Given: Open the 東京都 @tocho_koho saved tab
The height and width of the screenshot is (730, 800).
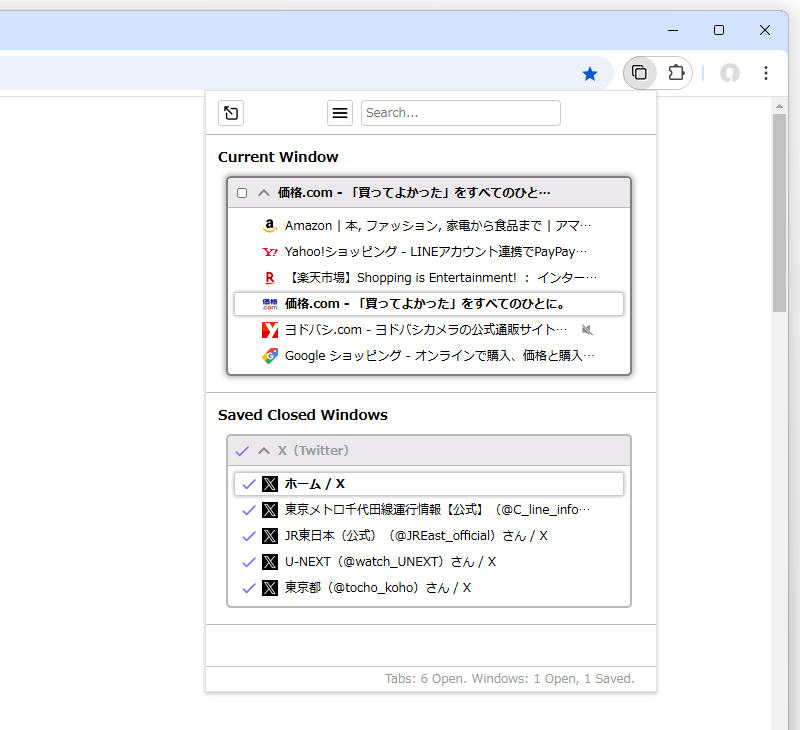Looking at the screenshot, I should [x=429, y=588].
